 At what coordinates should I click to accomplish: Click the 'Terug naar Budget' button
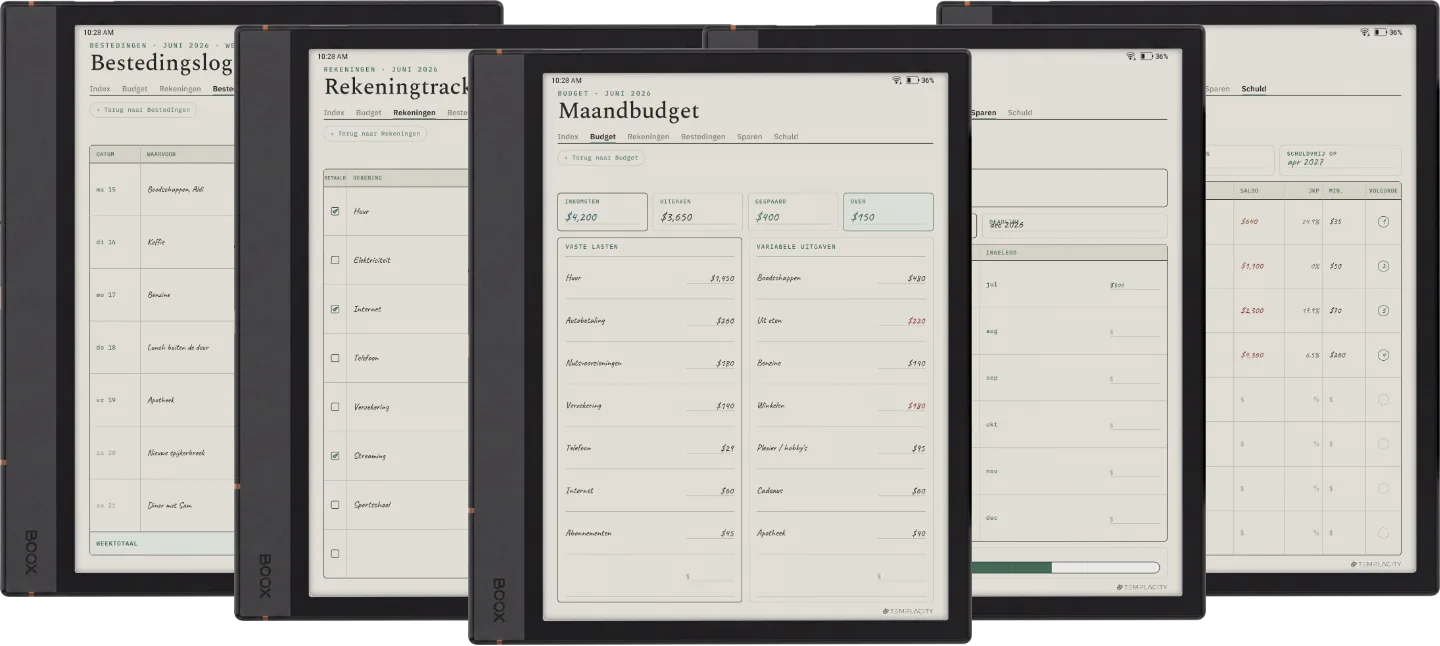[602, 158]
